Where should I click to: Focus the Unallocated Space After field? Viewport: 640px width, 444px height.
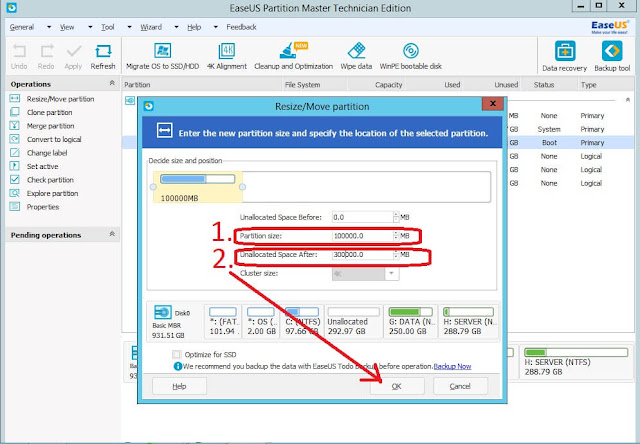click(x=362, y=254)
